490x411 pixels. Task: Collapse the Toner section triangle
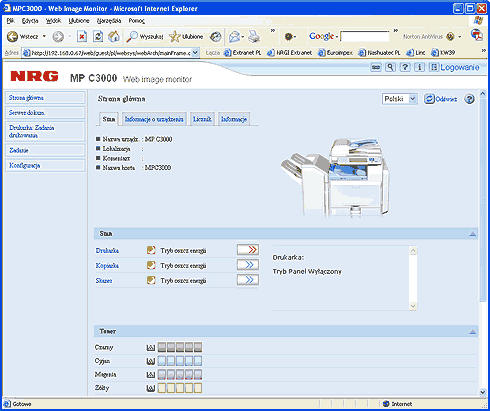click(x=473, y=332)
